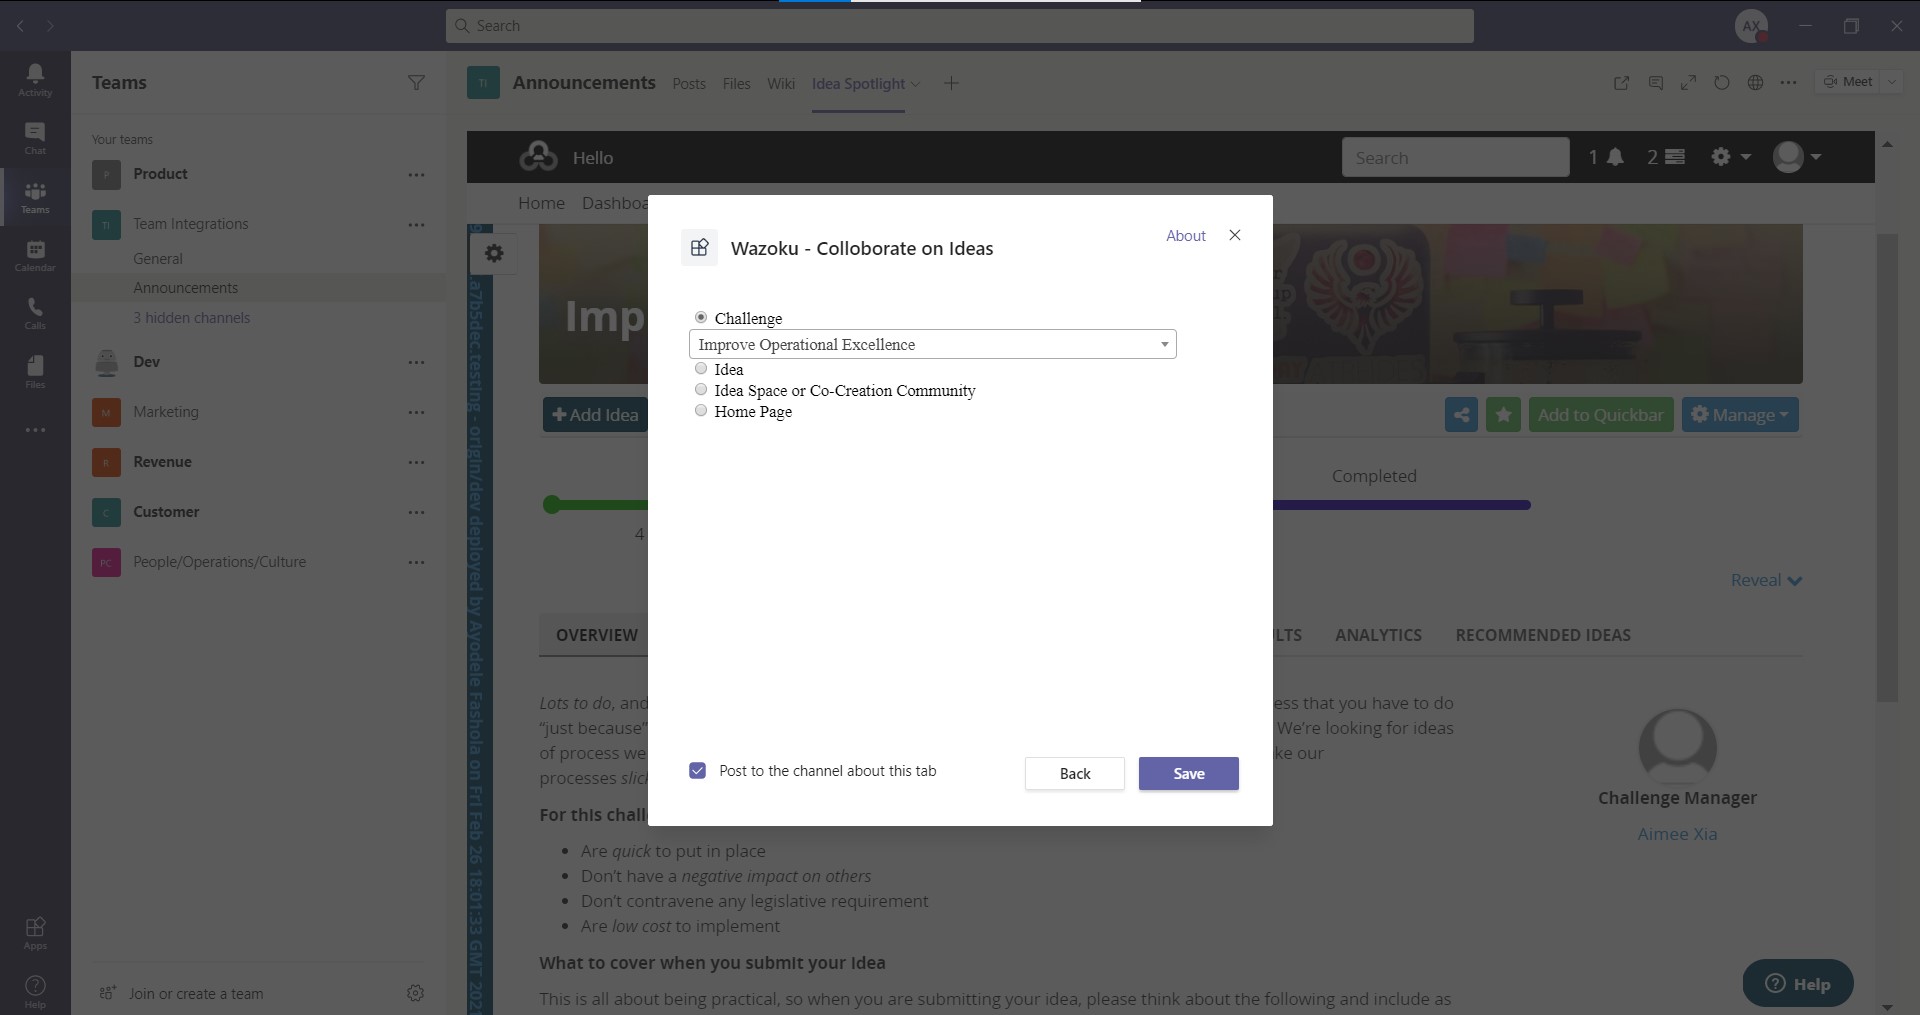Open Wazoku notifications bell
1920x1015 pixels.
coord(1606,157)
